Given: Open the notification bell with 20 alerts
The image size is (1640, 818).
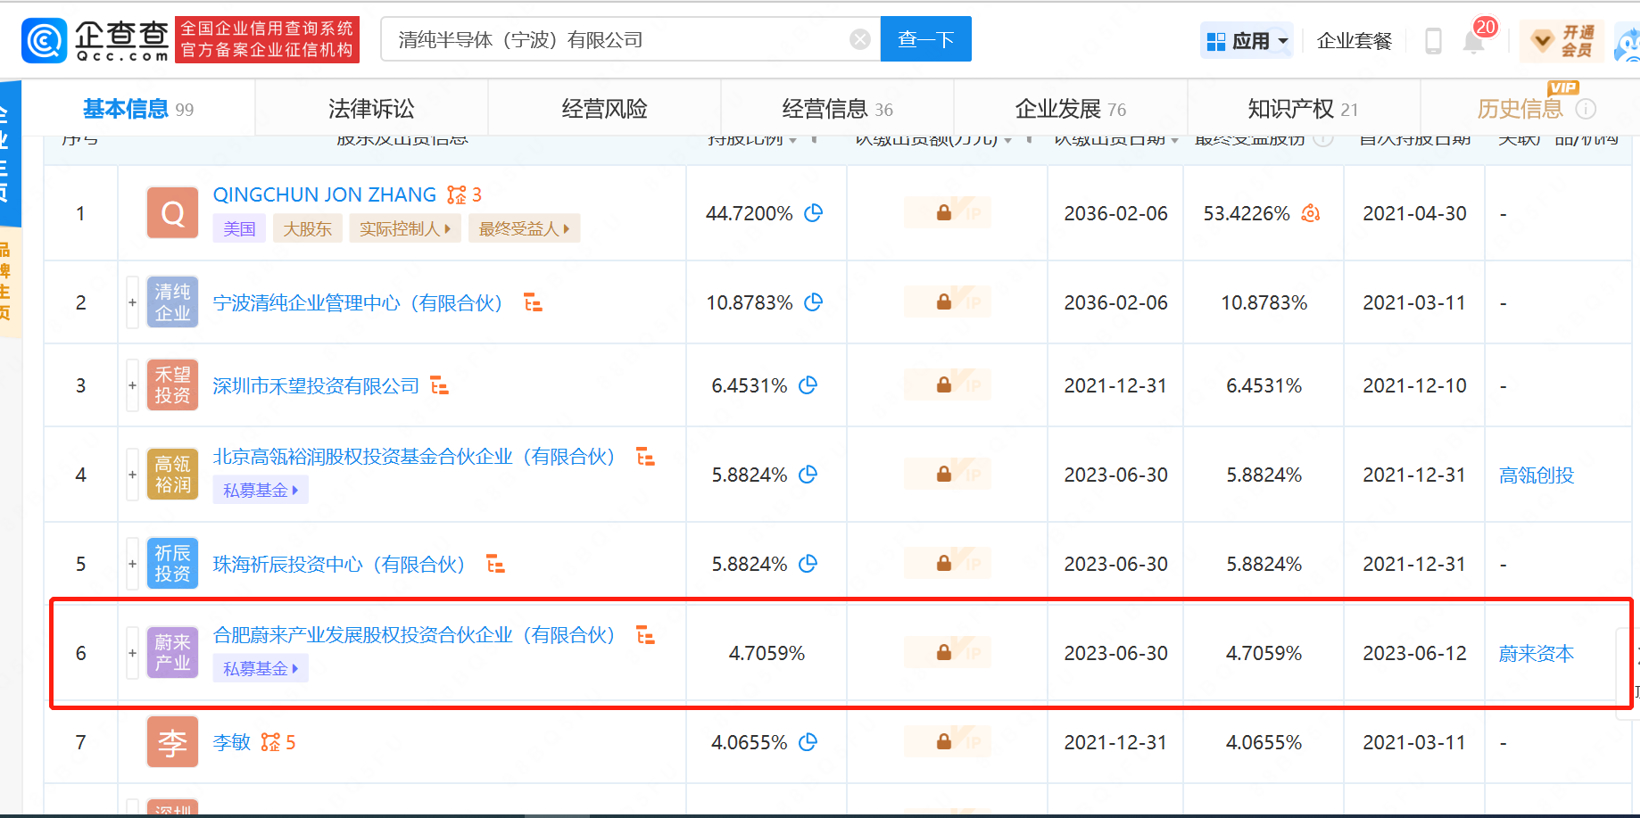Looking at the screenshot, I should [1474, 41].
